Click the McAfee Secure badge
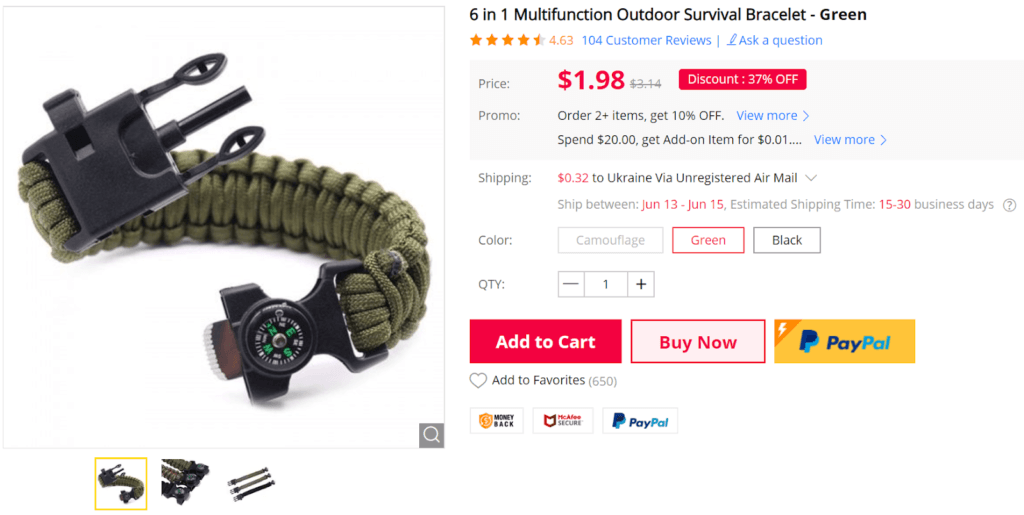1024x515 pixels. click(563, 421)
